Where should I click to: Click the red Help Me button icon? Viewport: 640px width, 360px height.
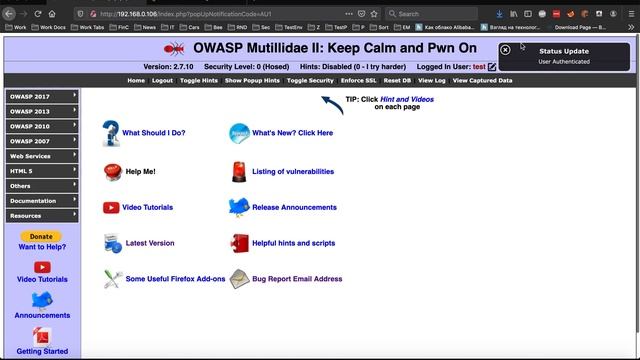pyautogui.click(x=113, y=171)
